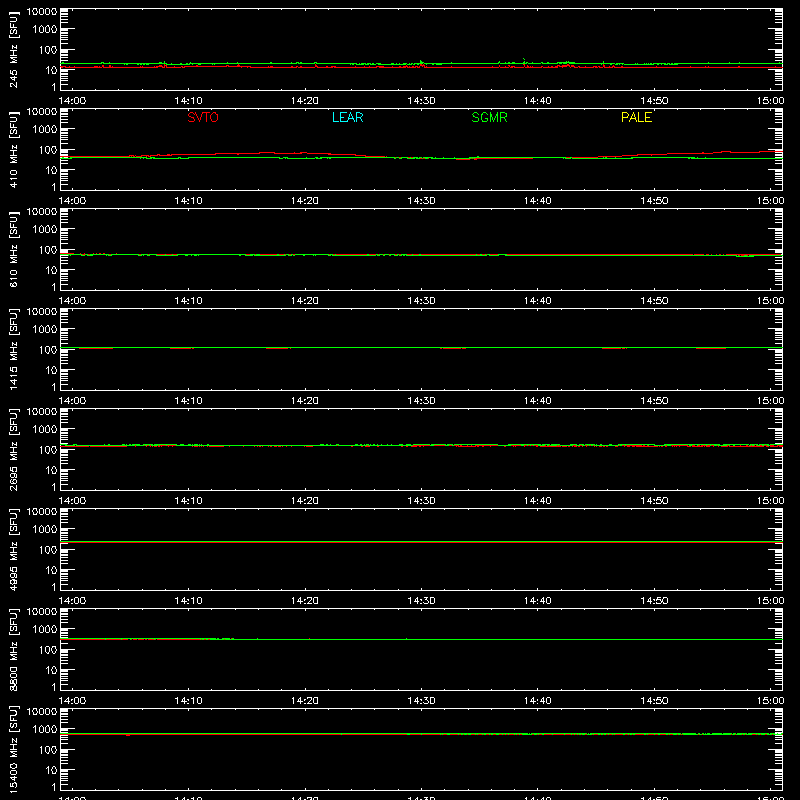Click 14:20 on the 2695 MHz time axis
The height and width of the screenshot is (800, 800).
pyautogui.click(x=305, y=501)
